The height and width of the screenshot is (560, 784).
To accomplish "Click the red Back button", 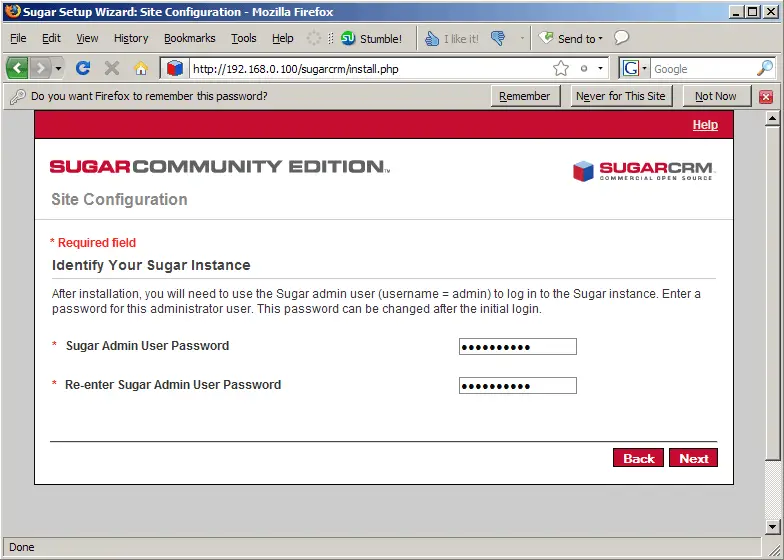I will coord(638,458).
